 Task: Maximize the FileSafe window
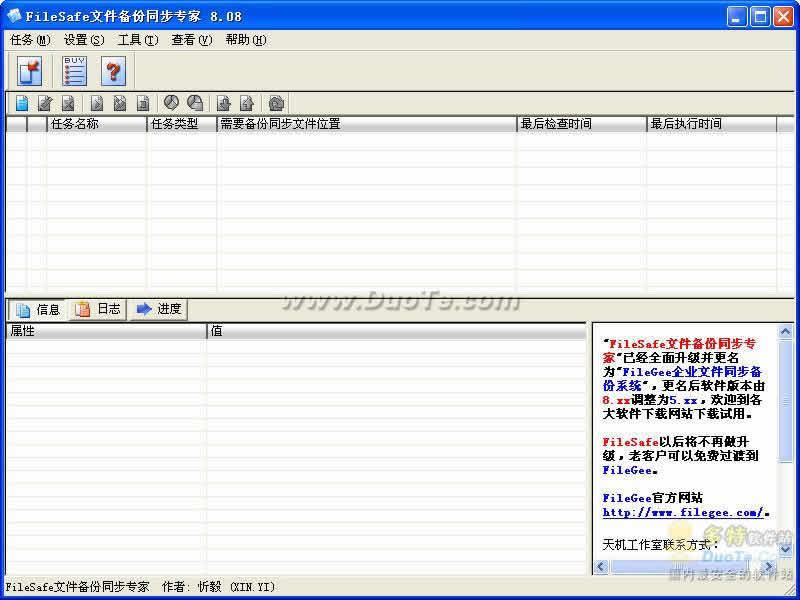[760, 16]
